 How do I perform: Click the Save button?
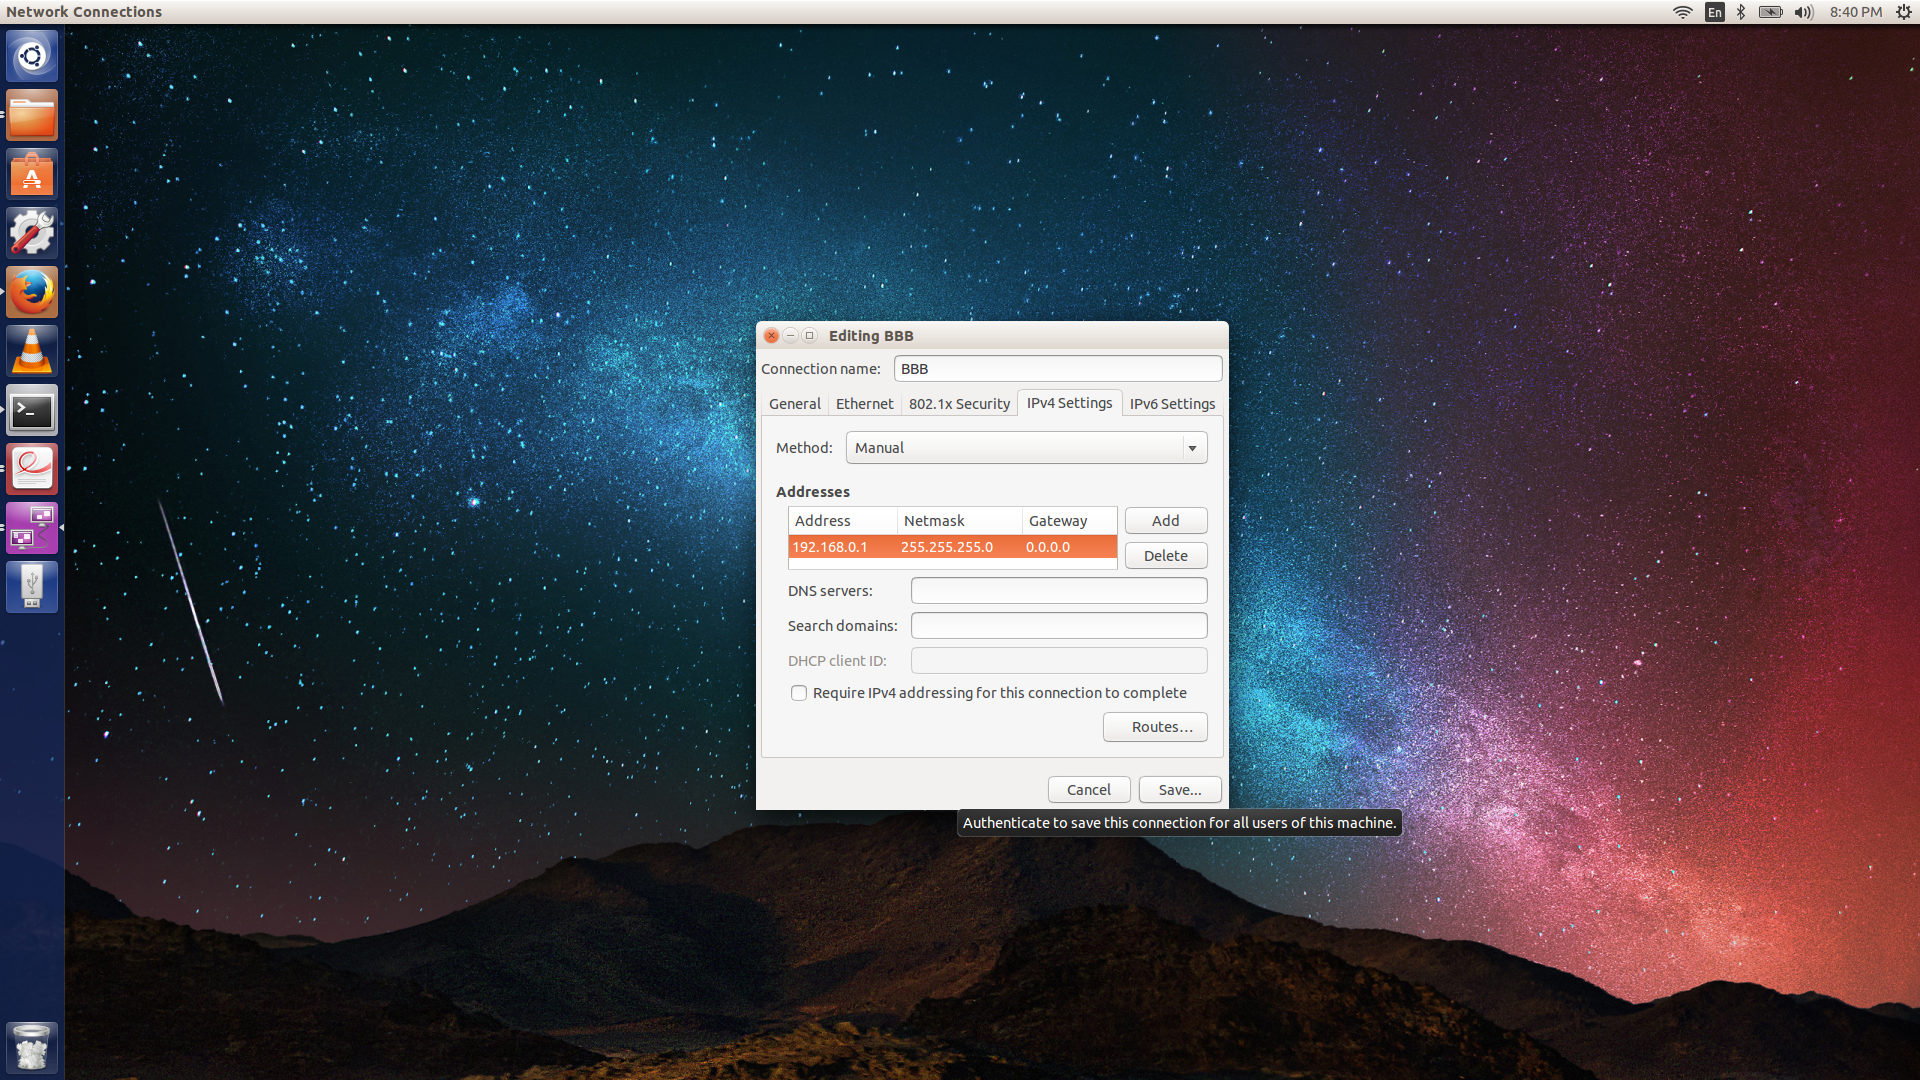1179,789
